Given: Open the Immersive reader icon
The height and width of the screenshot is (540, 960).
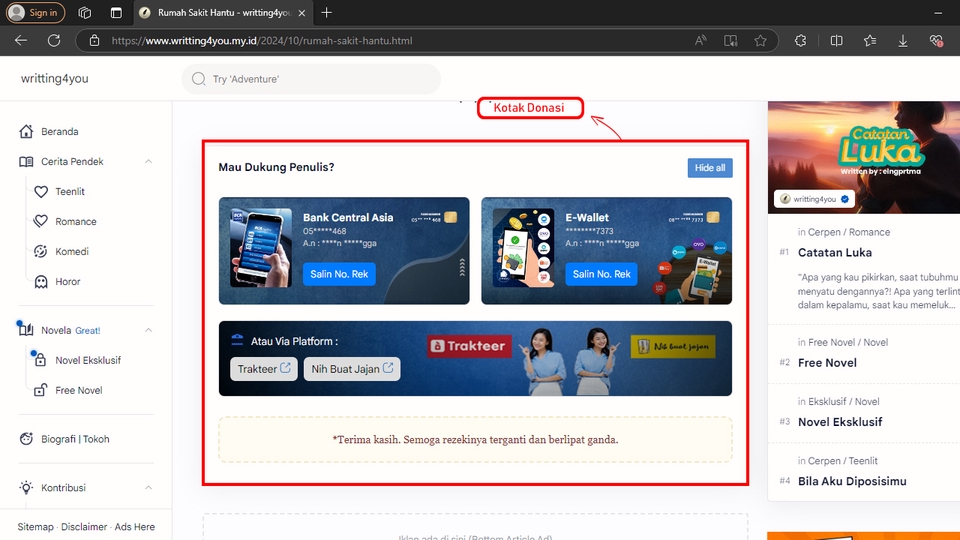Looking at the screenshot, I should [x=730, y=40].
